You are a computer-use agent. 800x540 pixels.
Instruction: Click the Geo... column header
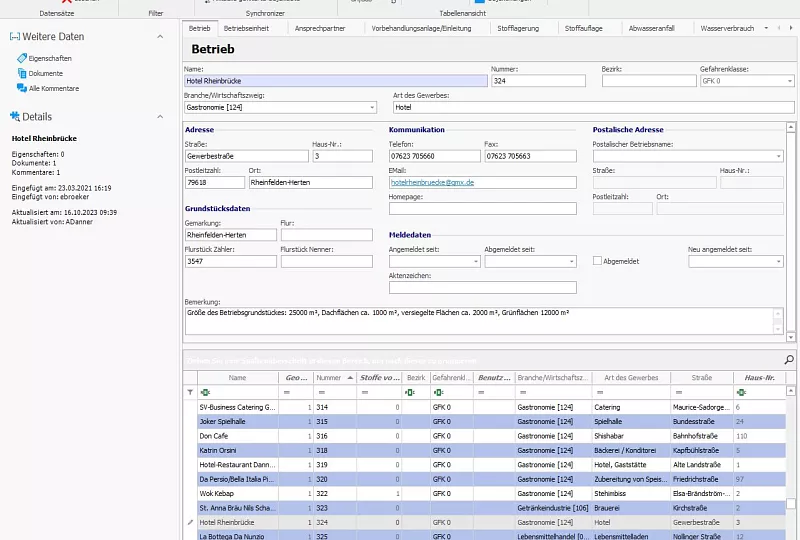click(296, 378)
